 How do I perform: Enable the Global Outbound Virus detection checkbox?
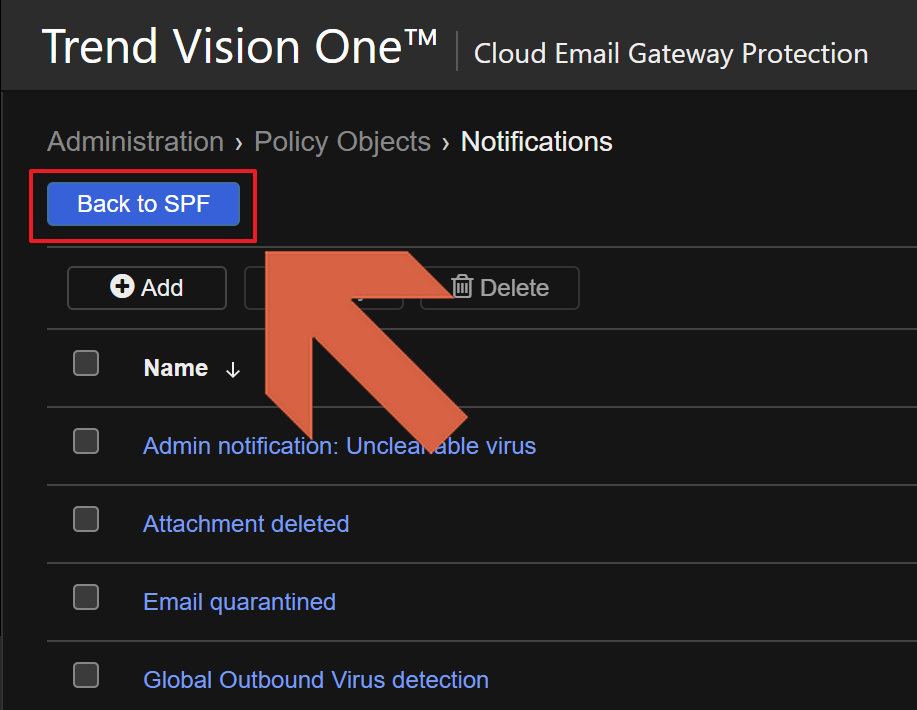(86, 675)
